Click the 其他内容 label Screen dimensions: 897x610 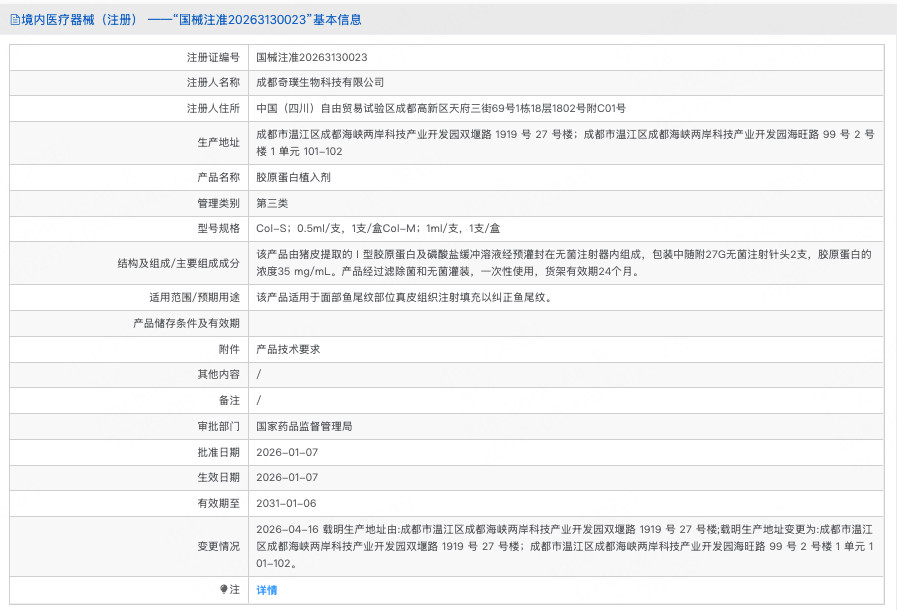point(219,374)
